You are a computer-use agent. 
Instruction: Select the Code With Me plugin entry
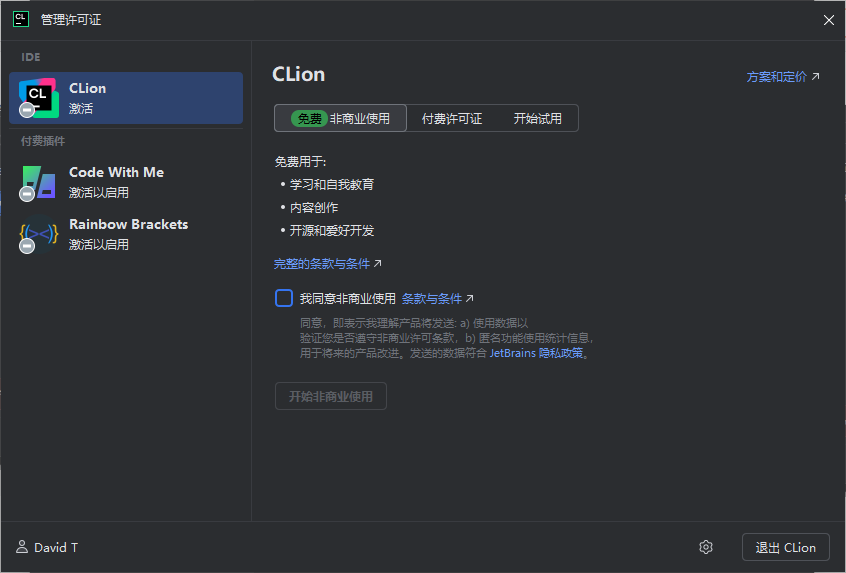point(126,182)
